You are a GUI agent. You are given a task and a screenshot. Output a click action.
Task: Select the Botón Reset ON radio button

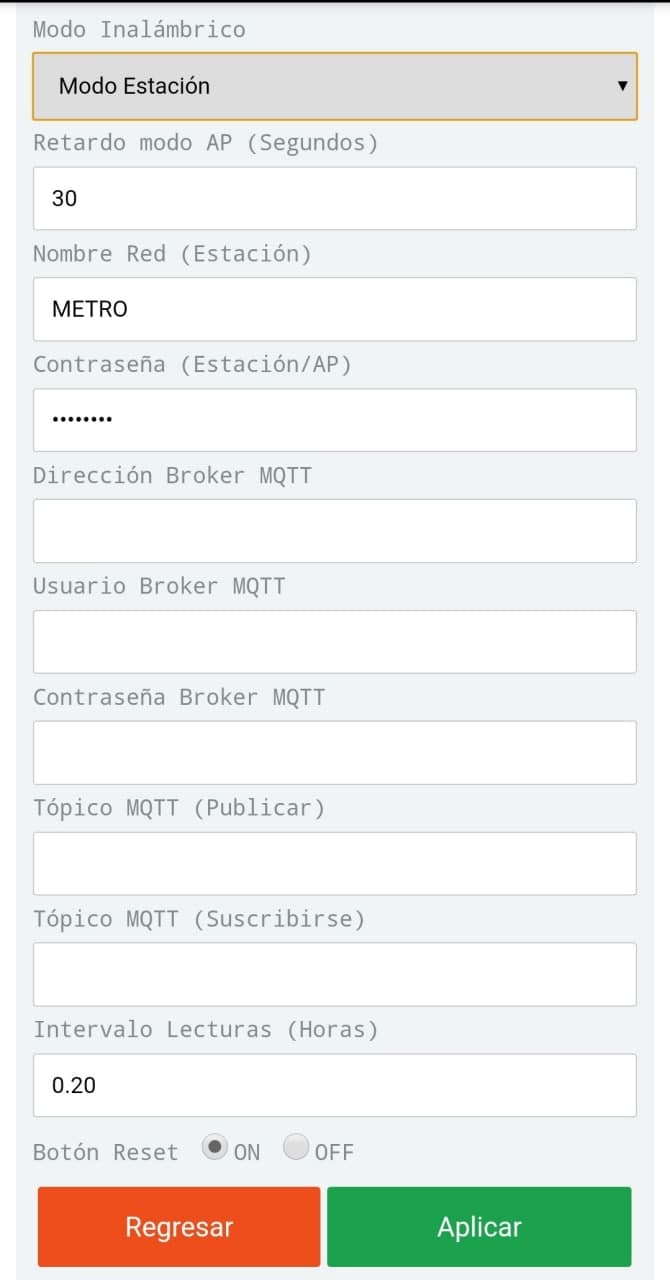tap(214, 1147)
